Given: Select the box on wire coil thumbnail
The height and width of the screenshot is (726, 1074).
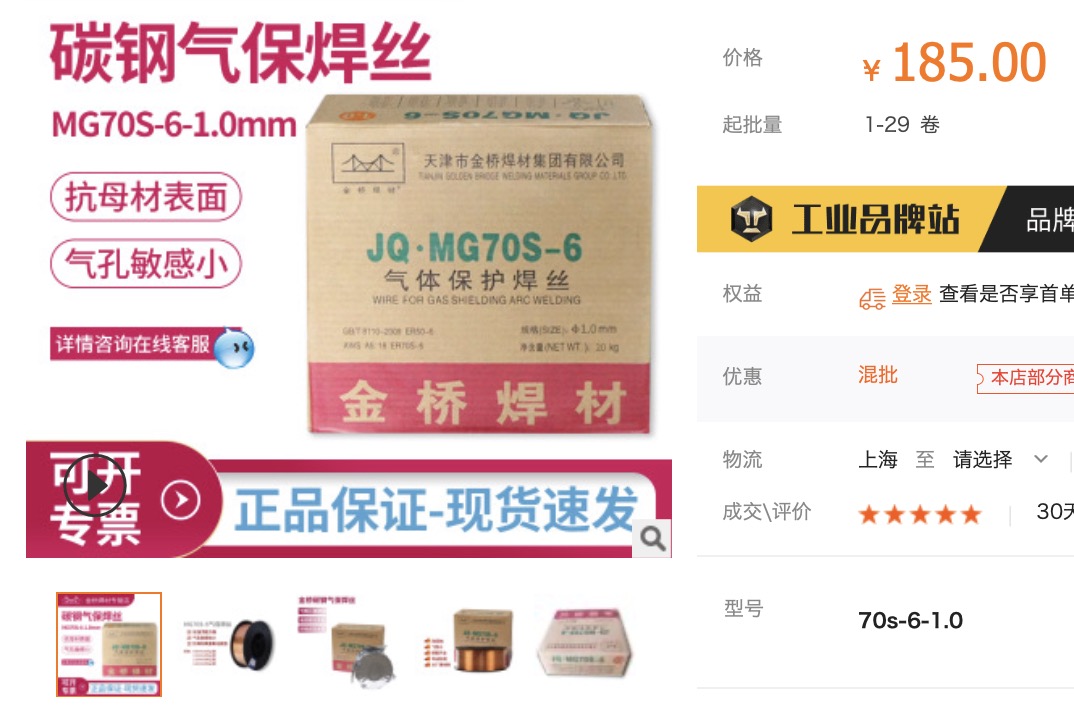Looking at the screenshot, I should 470,644.
